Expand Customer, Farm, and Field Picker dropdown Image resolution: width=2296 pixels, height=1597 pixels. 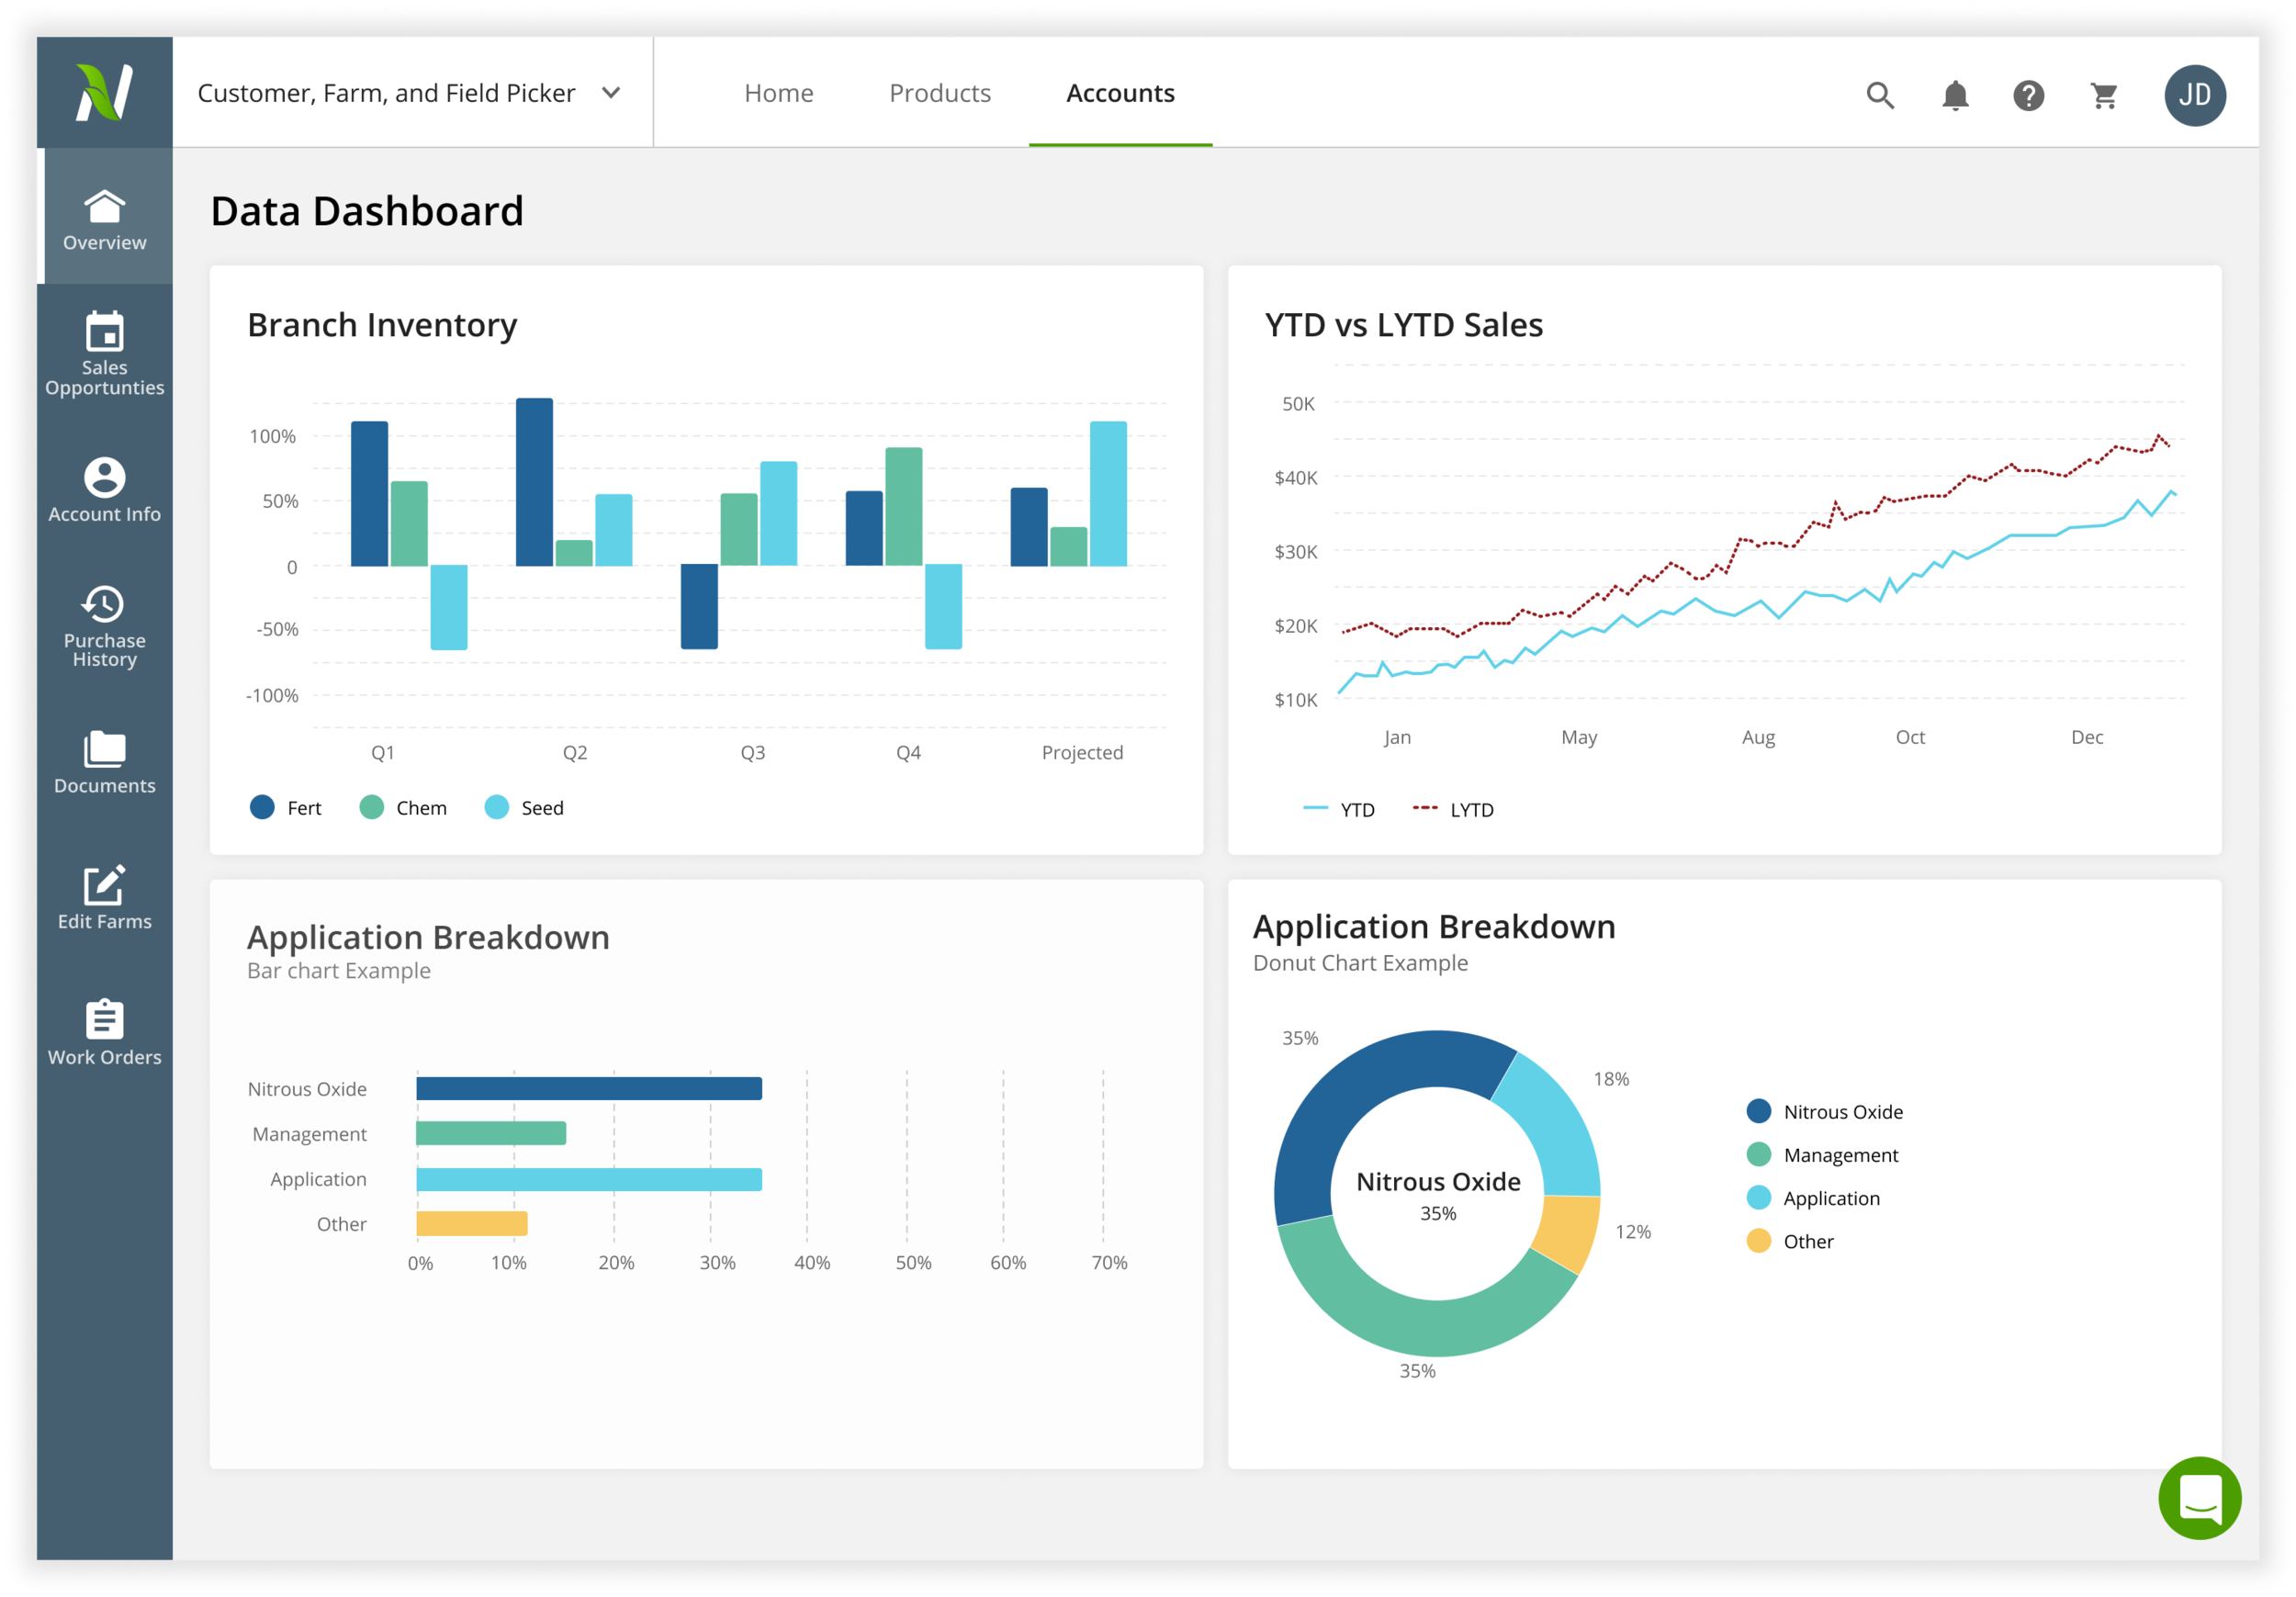386,93
